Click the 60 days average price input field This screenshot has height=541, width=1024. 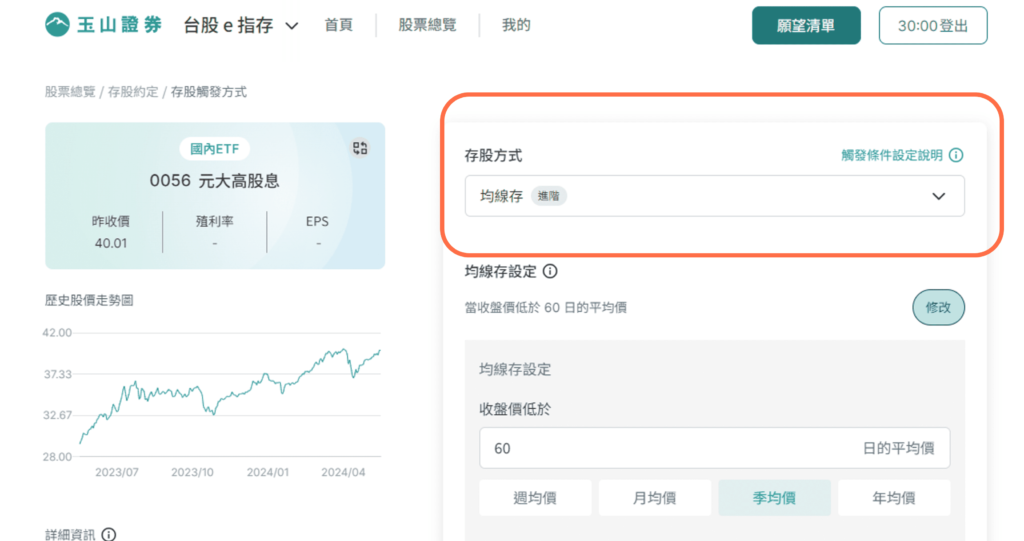click(714, 448)
